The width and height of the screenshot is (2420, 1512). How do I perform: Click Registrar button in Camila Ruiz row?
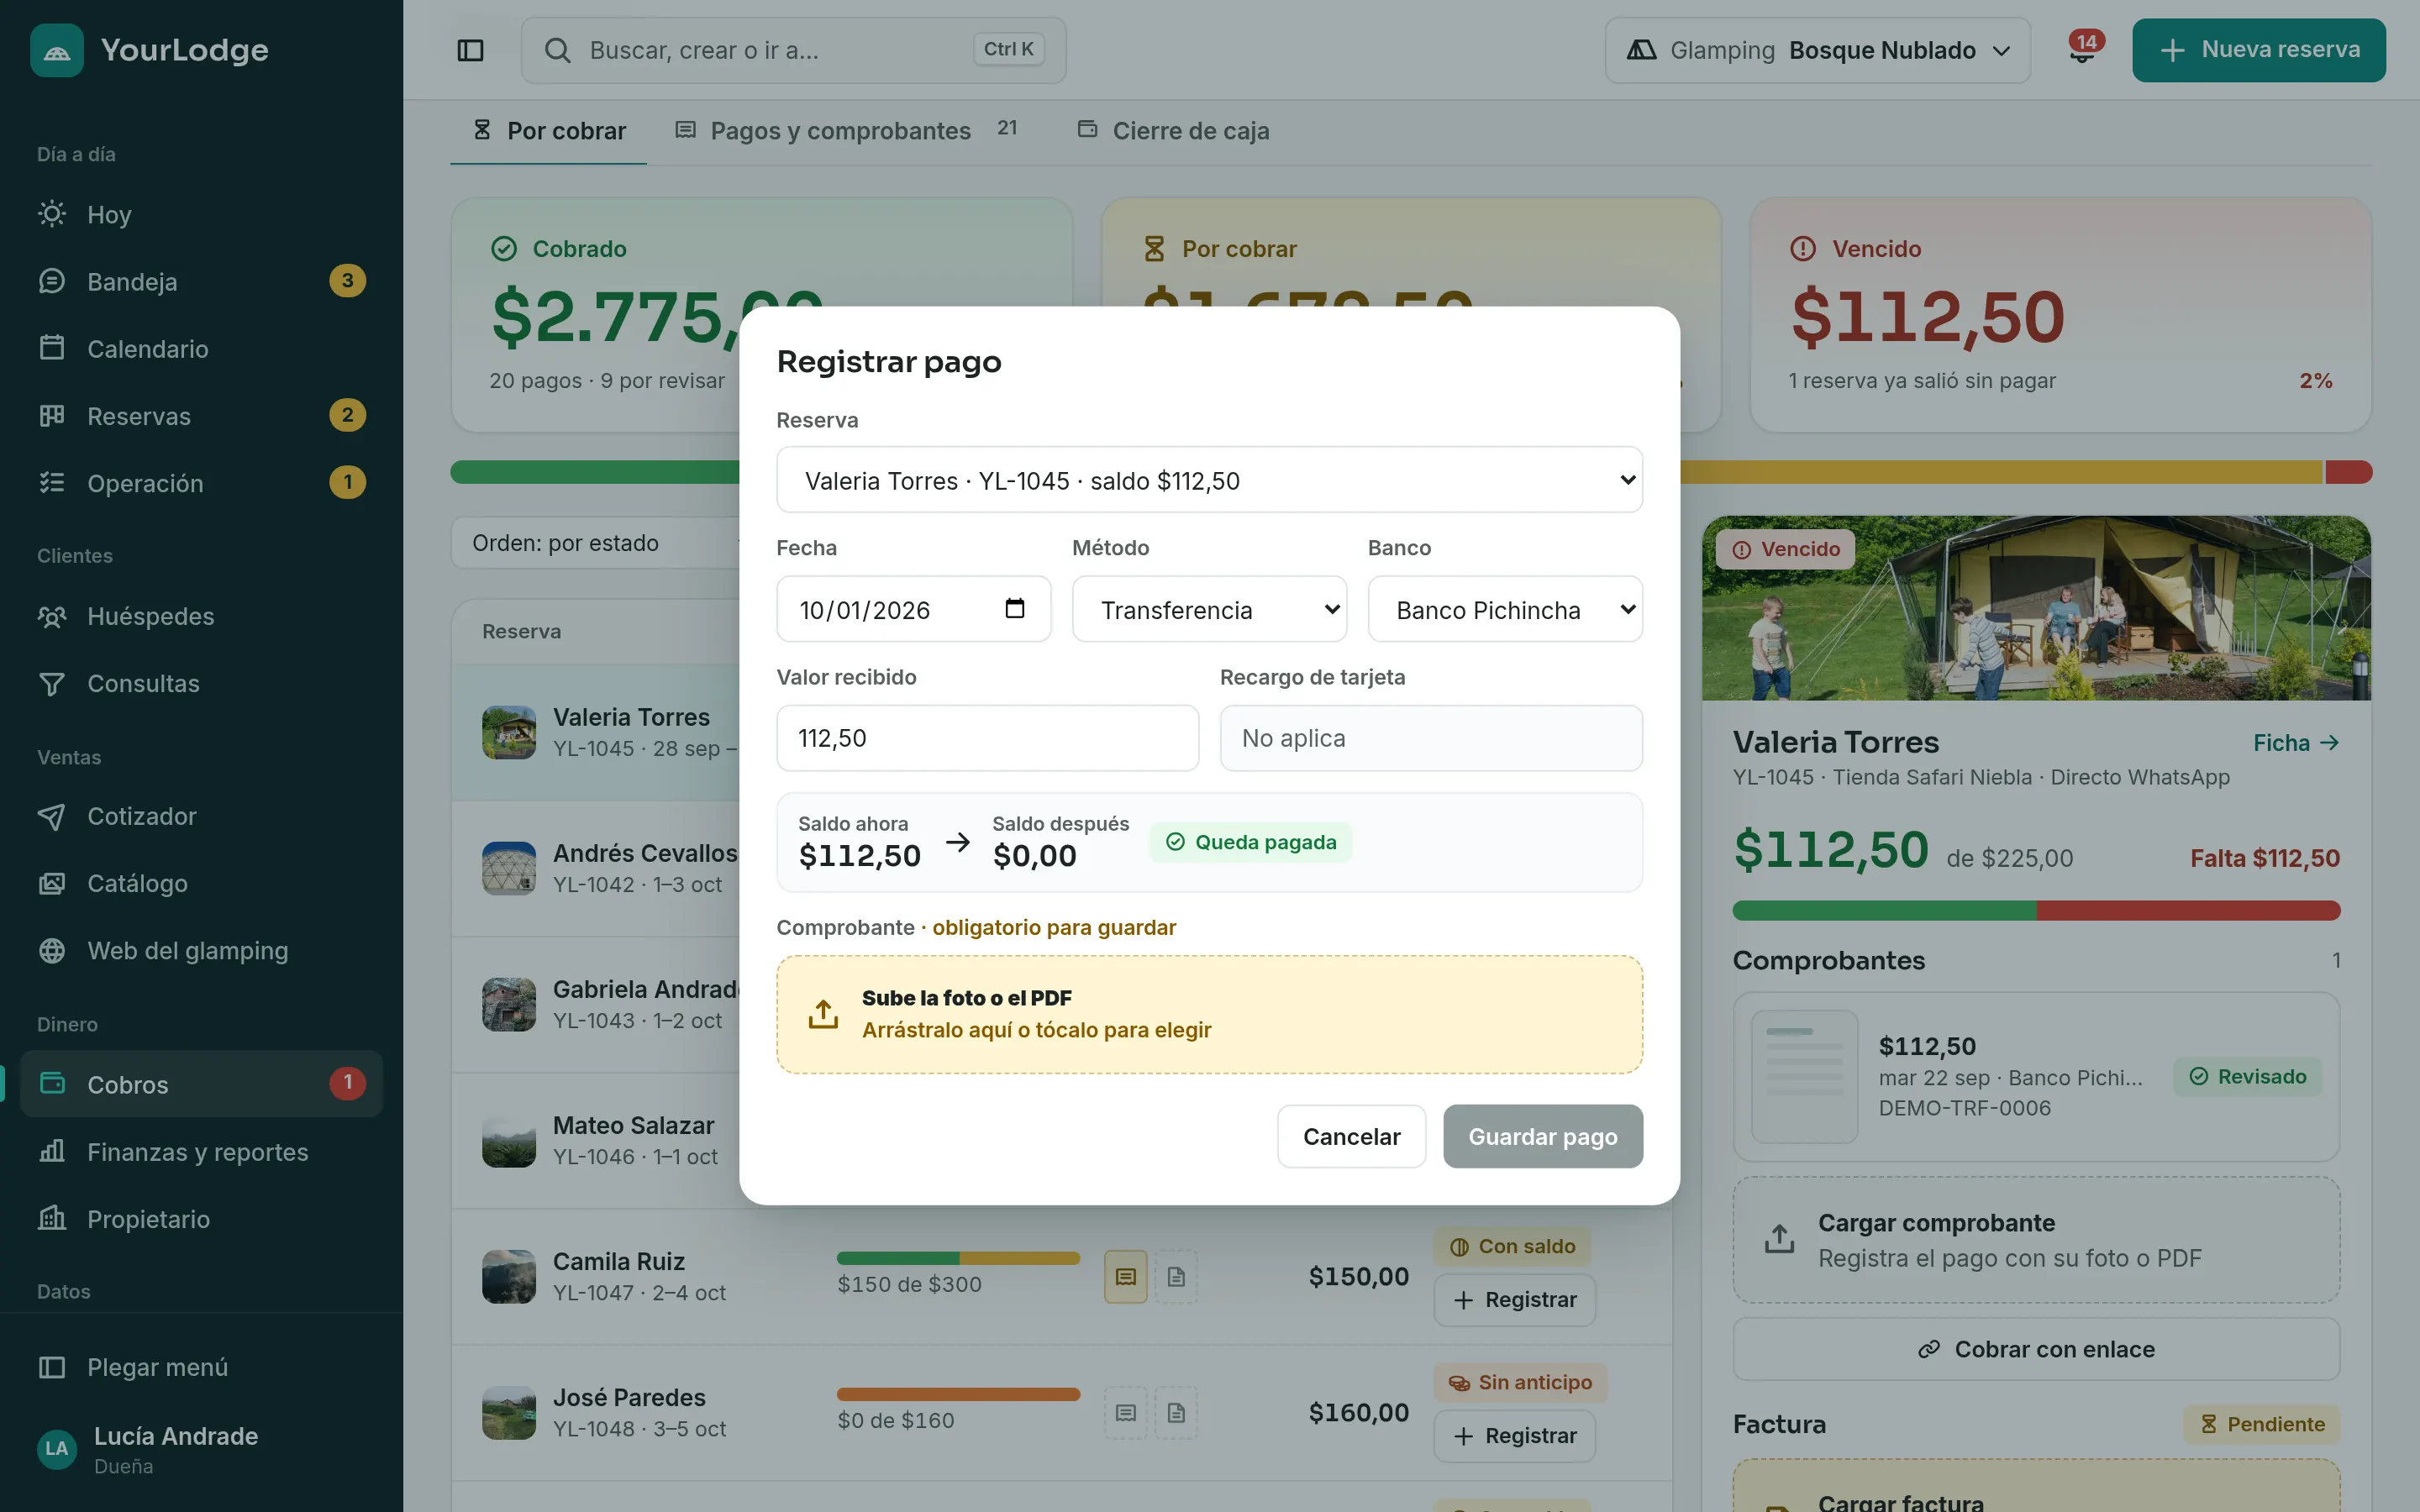(x=1514, y=1300)
